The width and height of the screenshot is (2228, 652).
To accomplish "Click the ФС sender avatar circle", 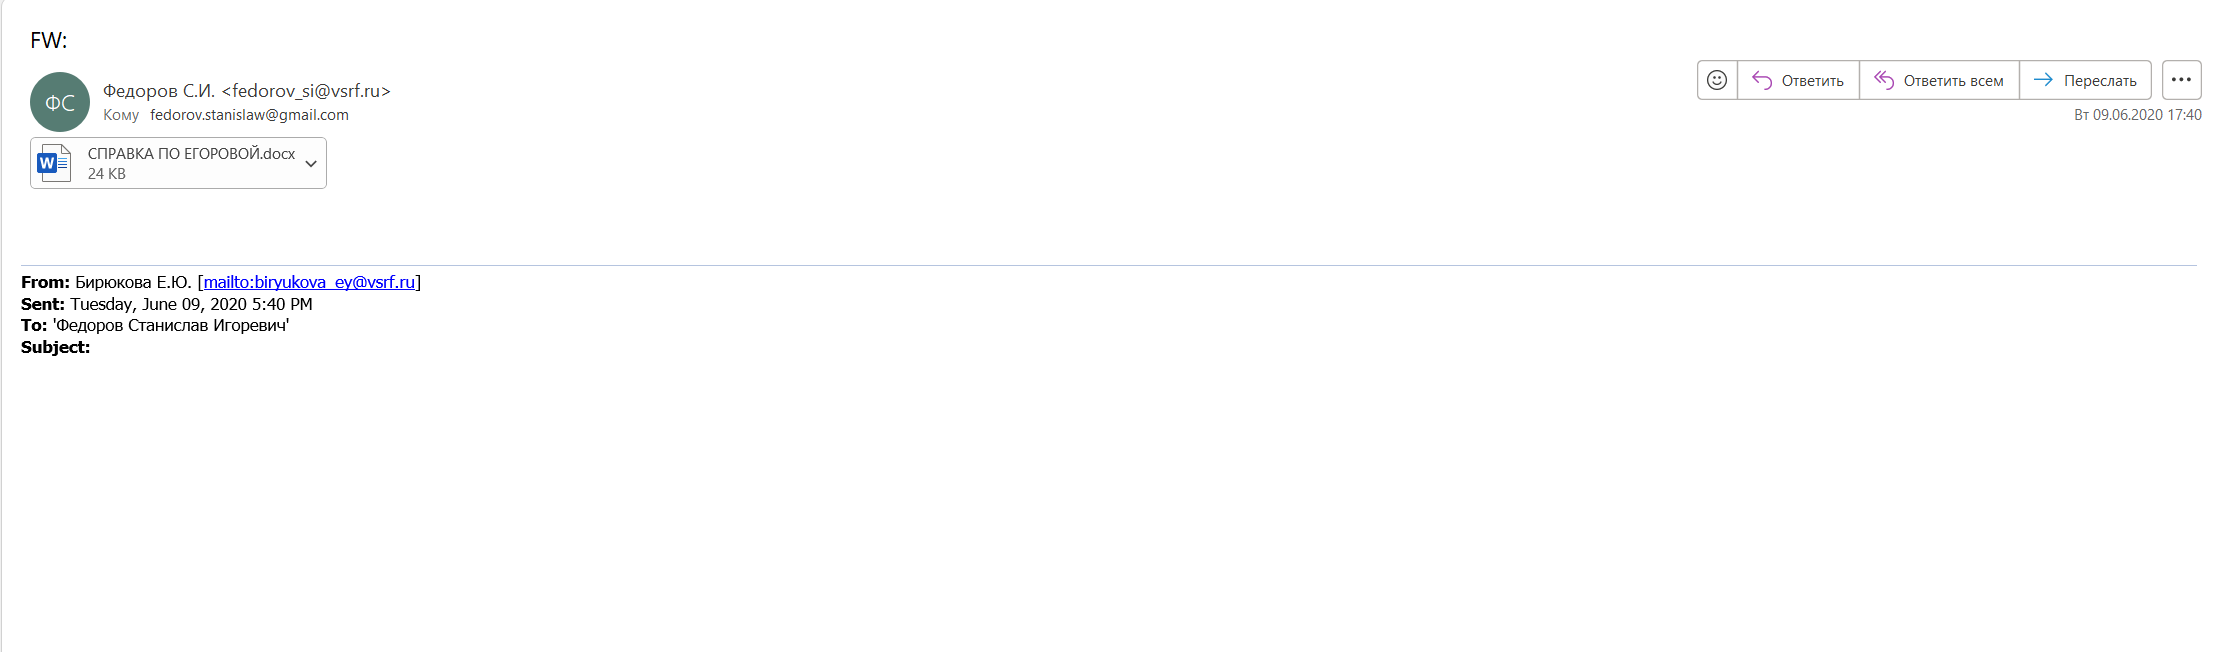I will 60,102.
